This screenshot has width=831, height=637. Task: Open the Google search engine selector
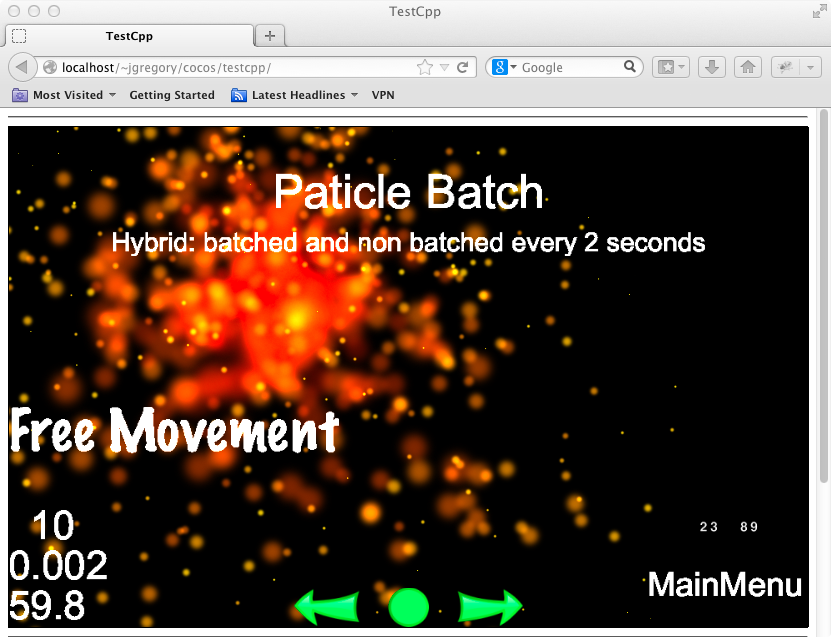(x=503, y=67)
